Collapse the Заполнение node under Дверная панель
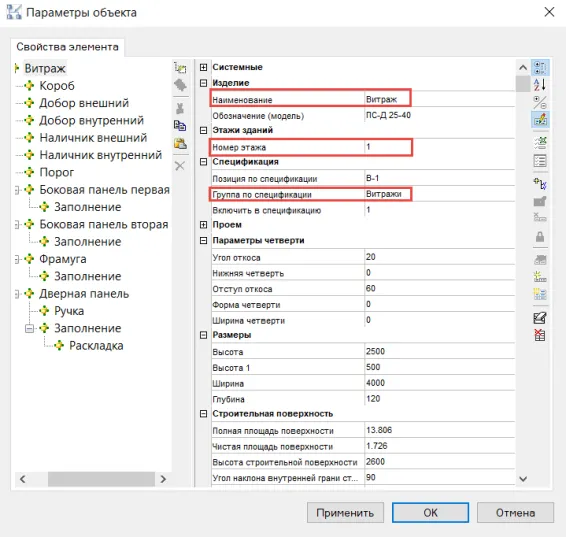This screenshot has height=537, width=566. 30,328
